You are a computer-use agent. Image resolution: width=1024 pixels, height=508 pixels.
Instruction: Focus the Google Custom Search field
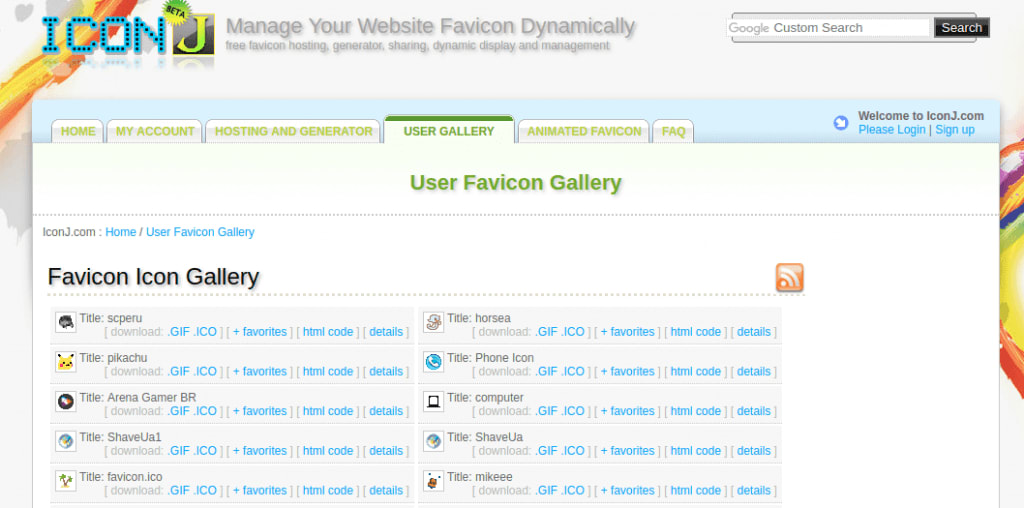pyautogui.click(x=828, y=27)
